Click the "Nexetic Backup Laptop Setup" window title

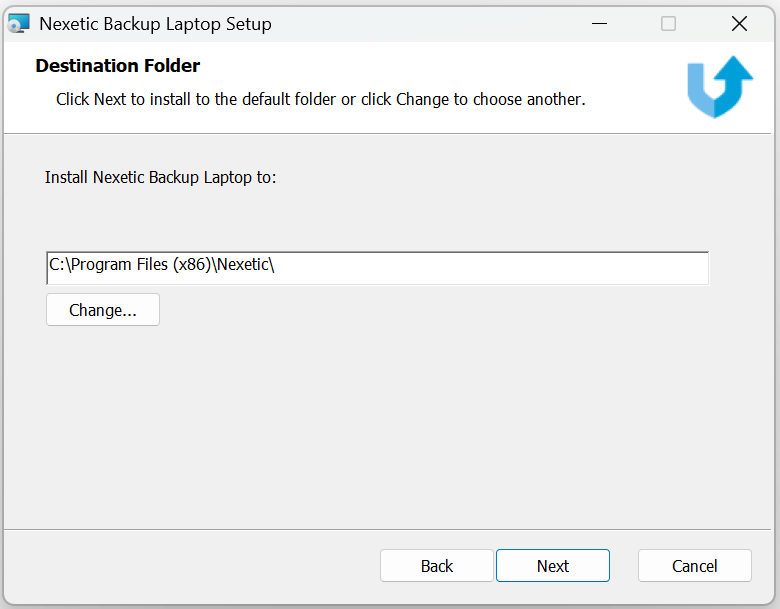point(155,24)
